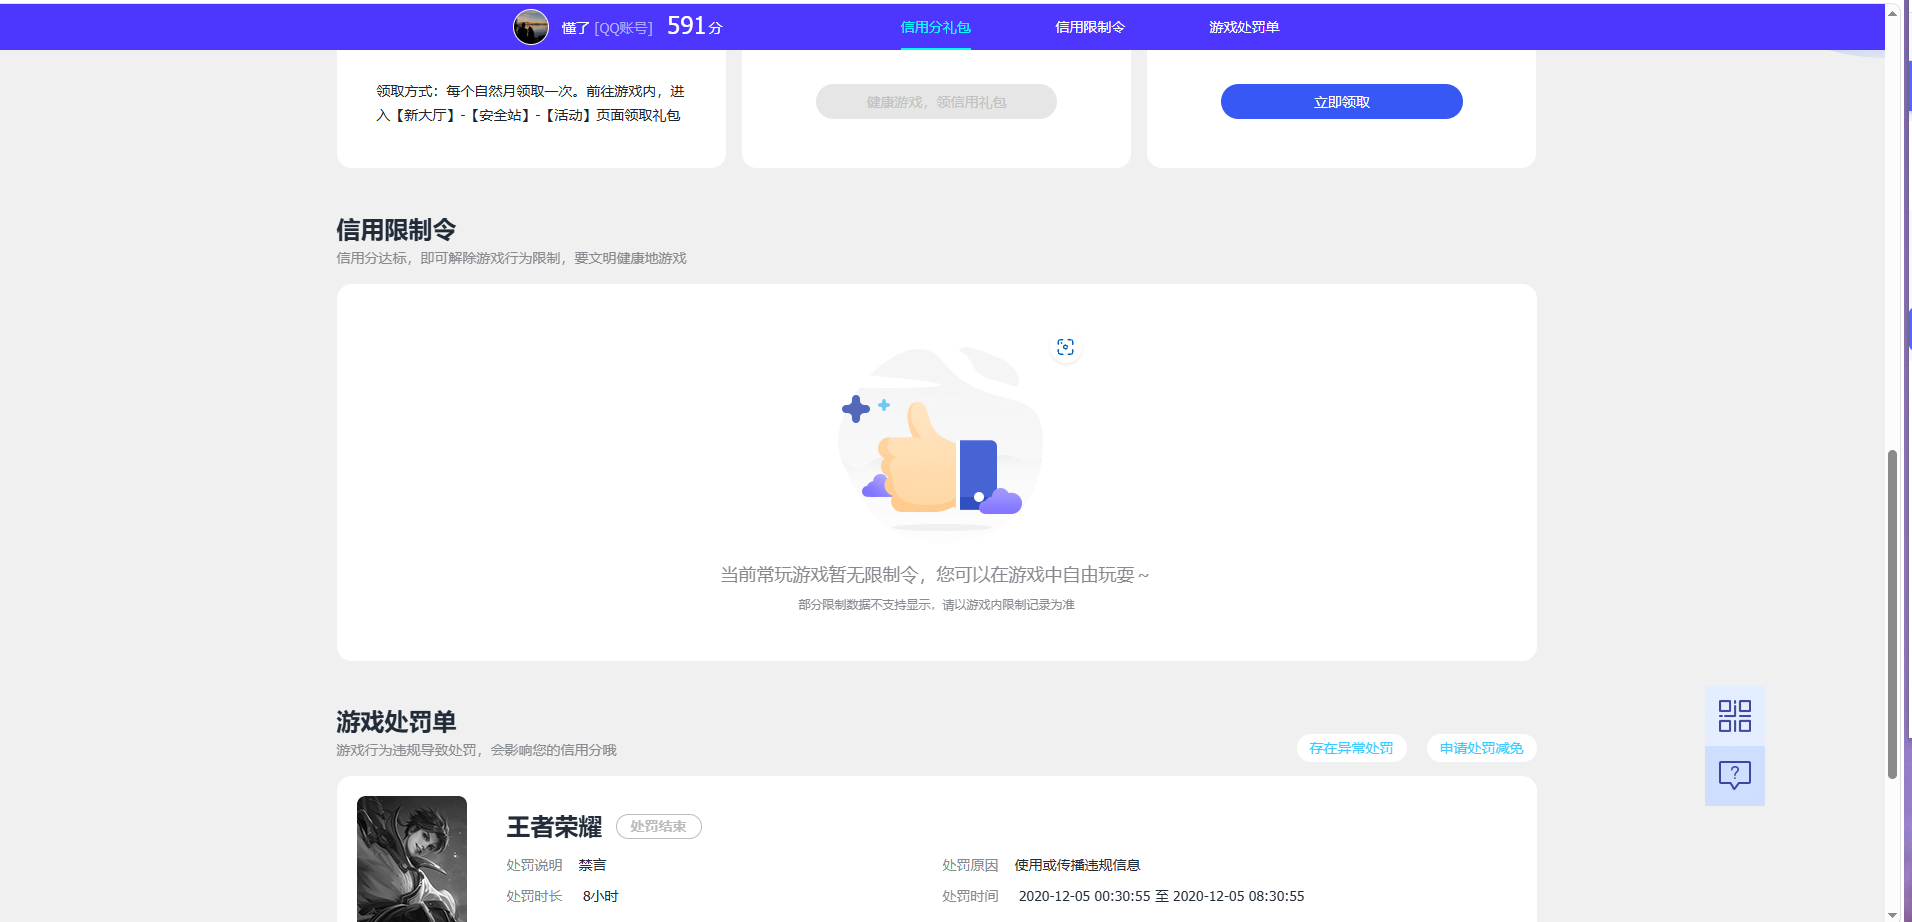This screenshot has width=1912, height=922.
Task: Open the help question bubble icon
Action: [x=1734, y=776]
